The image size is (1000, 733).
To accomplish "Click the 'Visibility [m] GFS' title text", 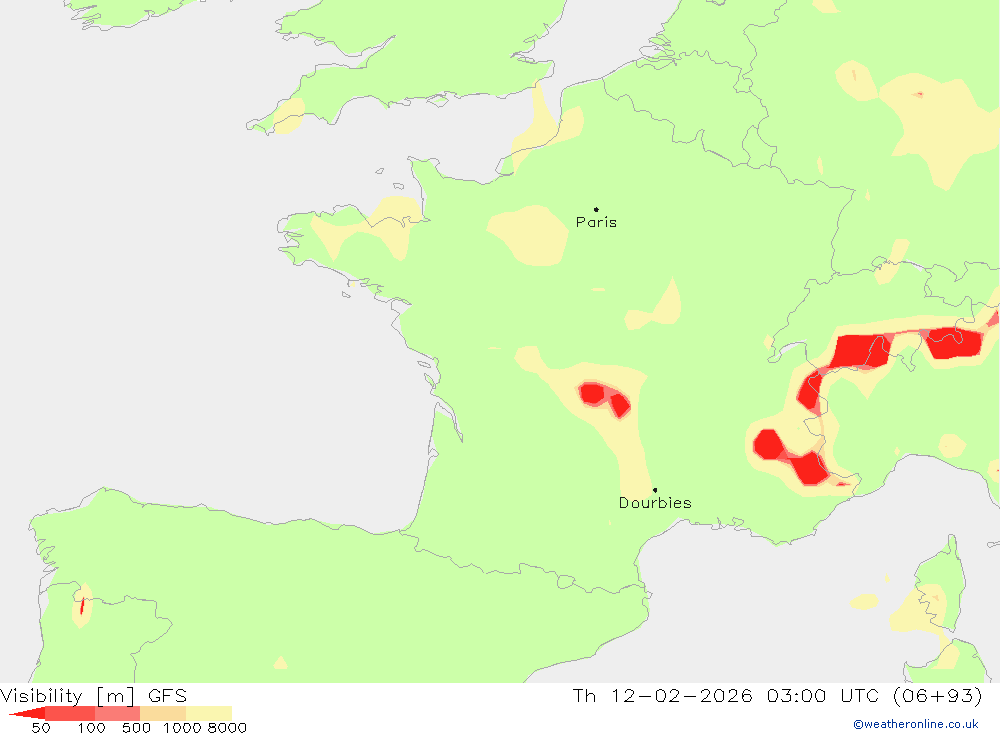I will click(x=94, y=695).
